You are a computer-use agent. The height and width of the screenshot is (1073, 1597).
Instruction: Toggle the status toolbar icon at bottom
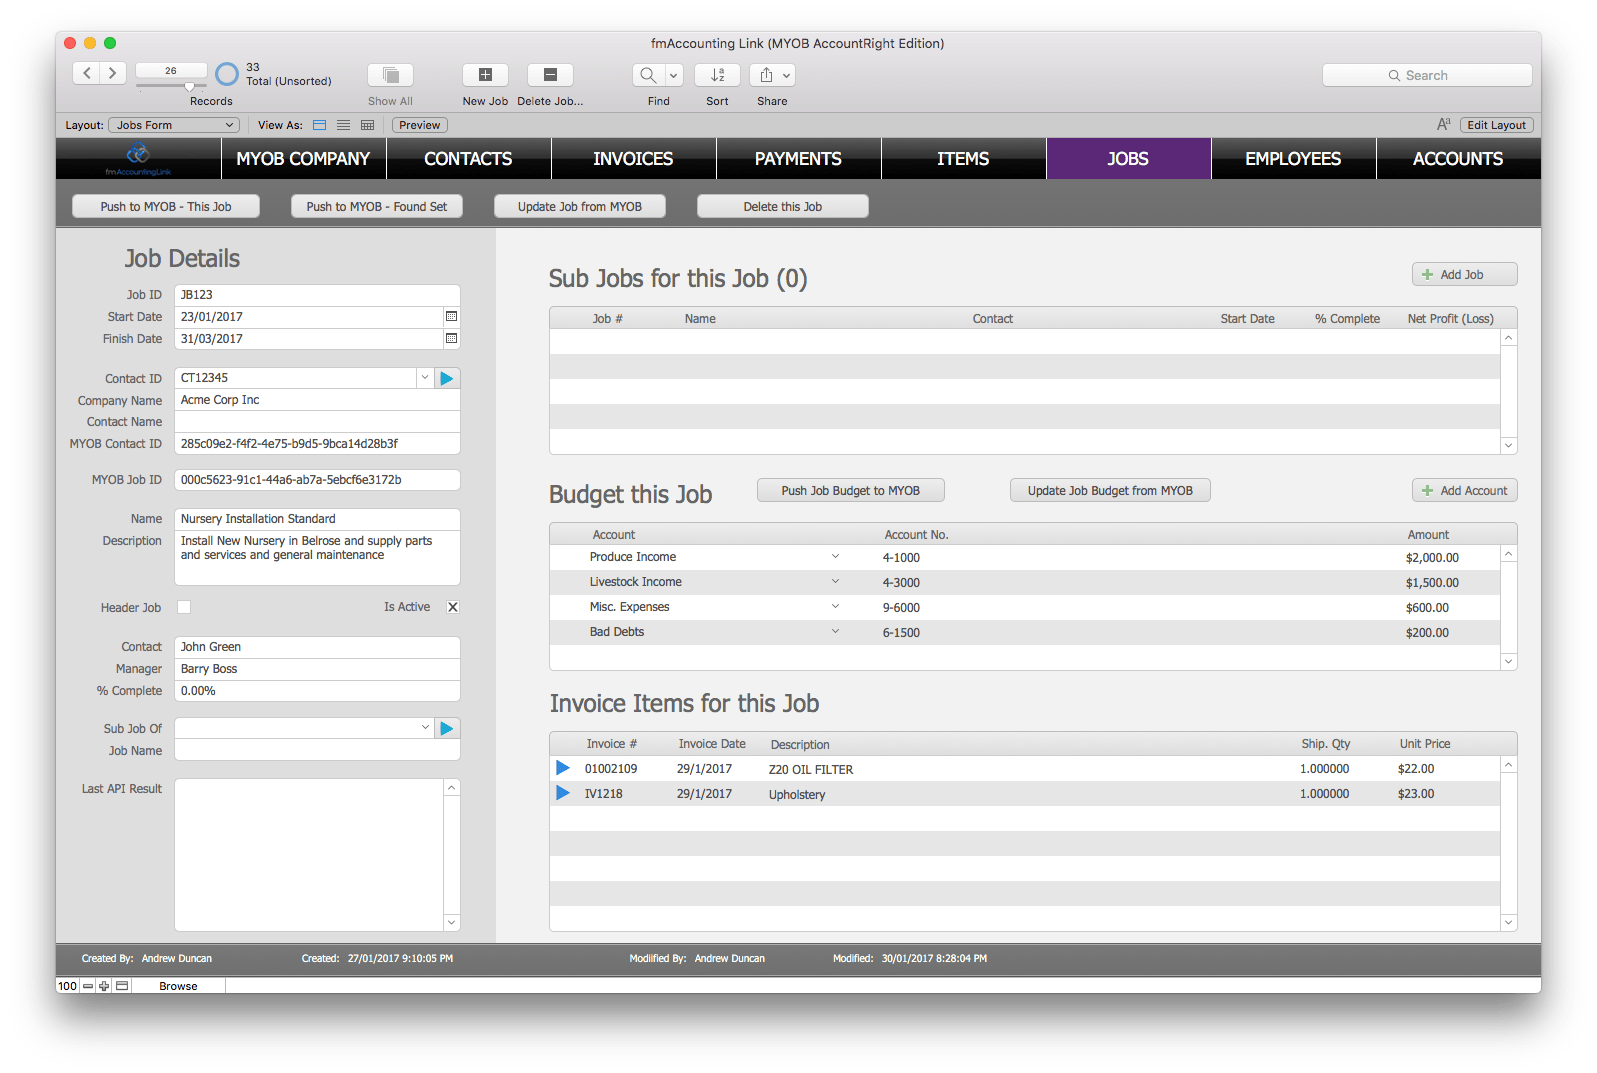122,986
